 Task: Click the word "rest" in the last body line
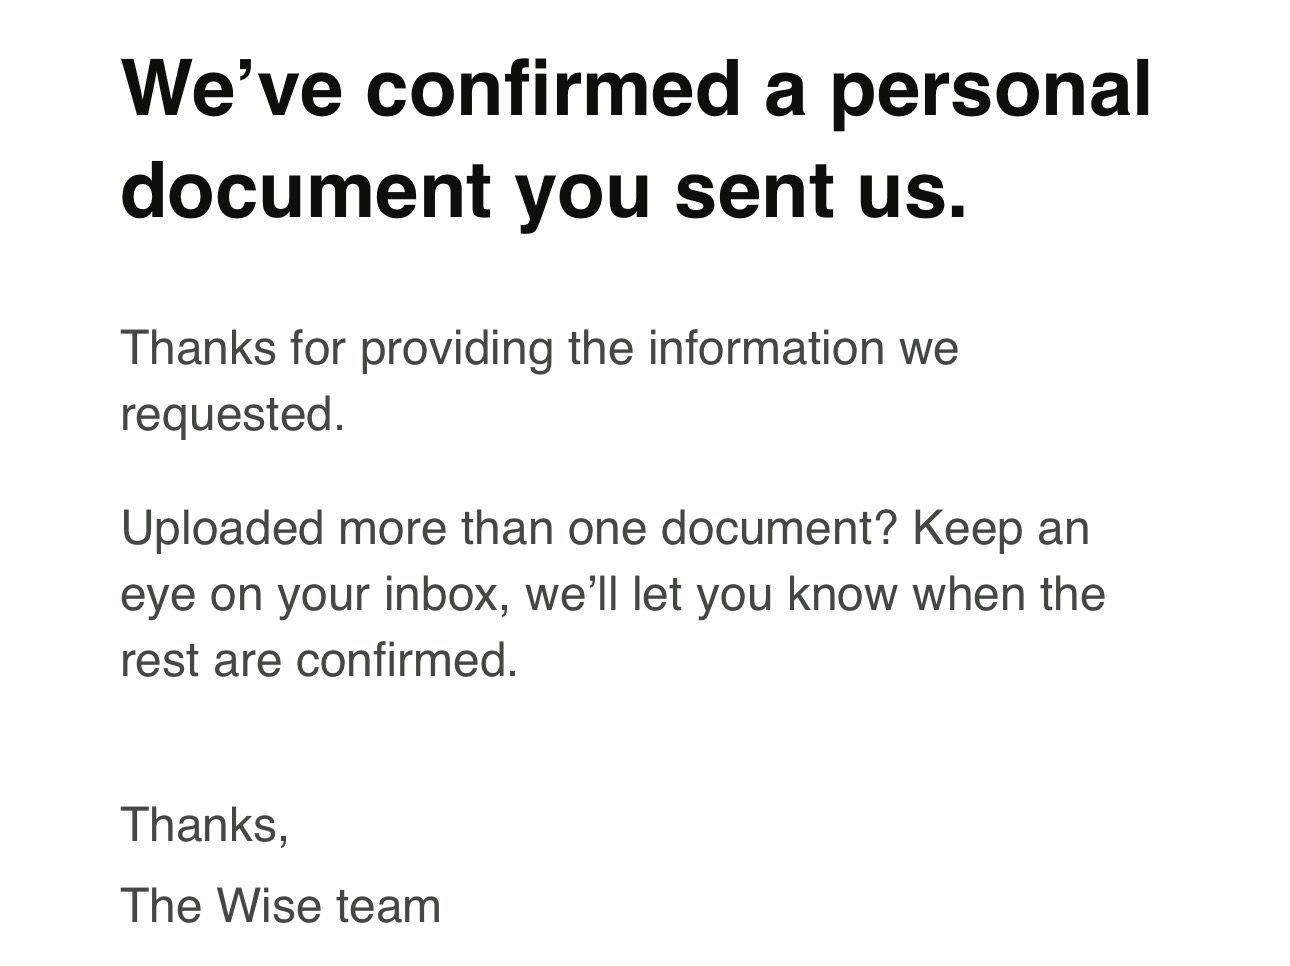pyautogui.click(x=159, y=660)
